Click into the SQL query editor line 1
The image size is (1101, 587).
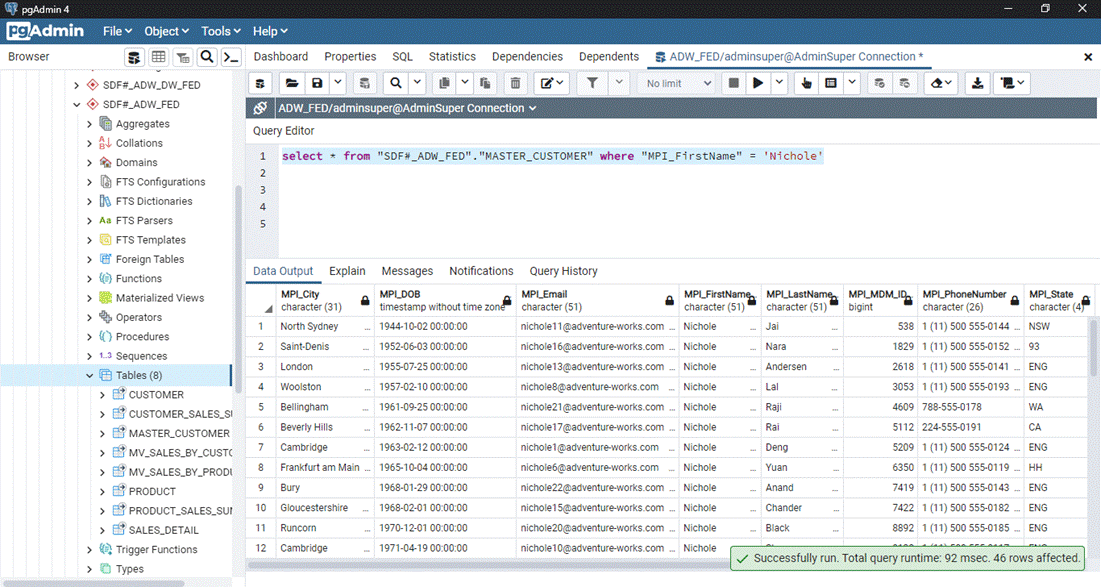(552, 156)
